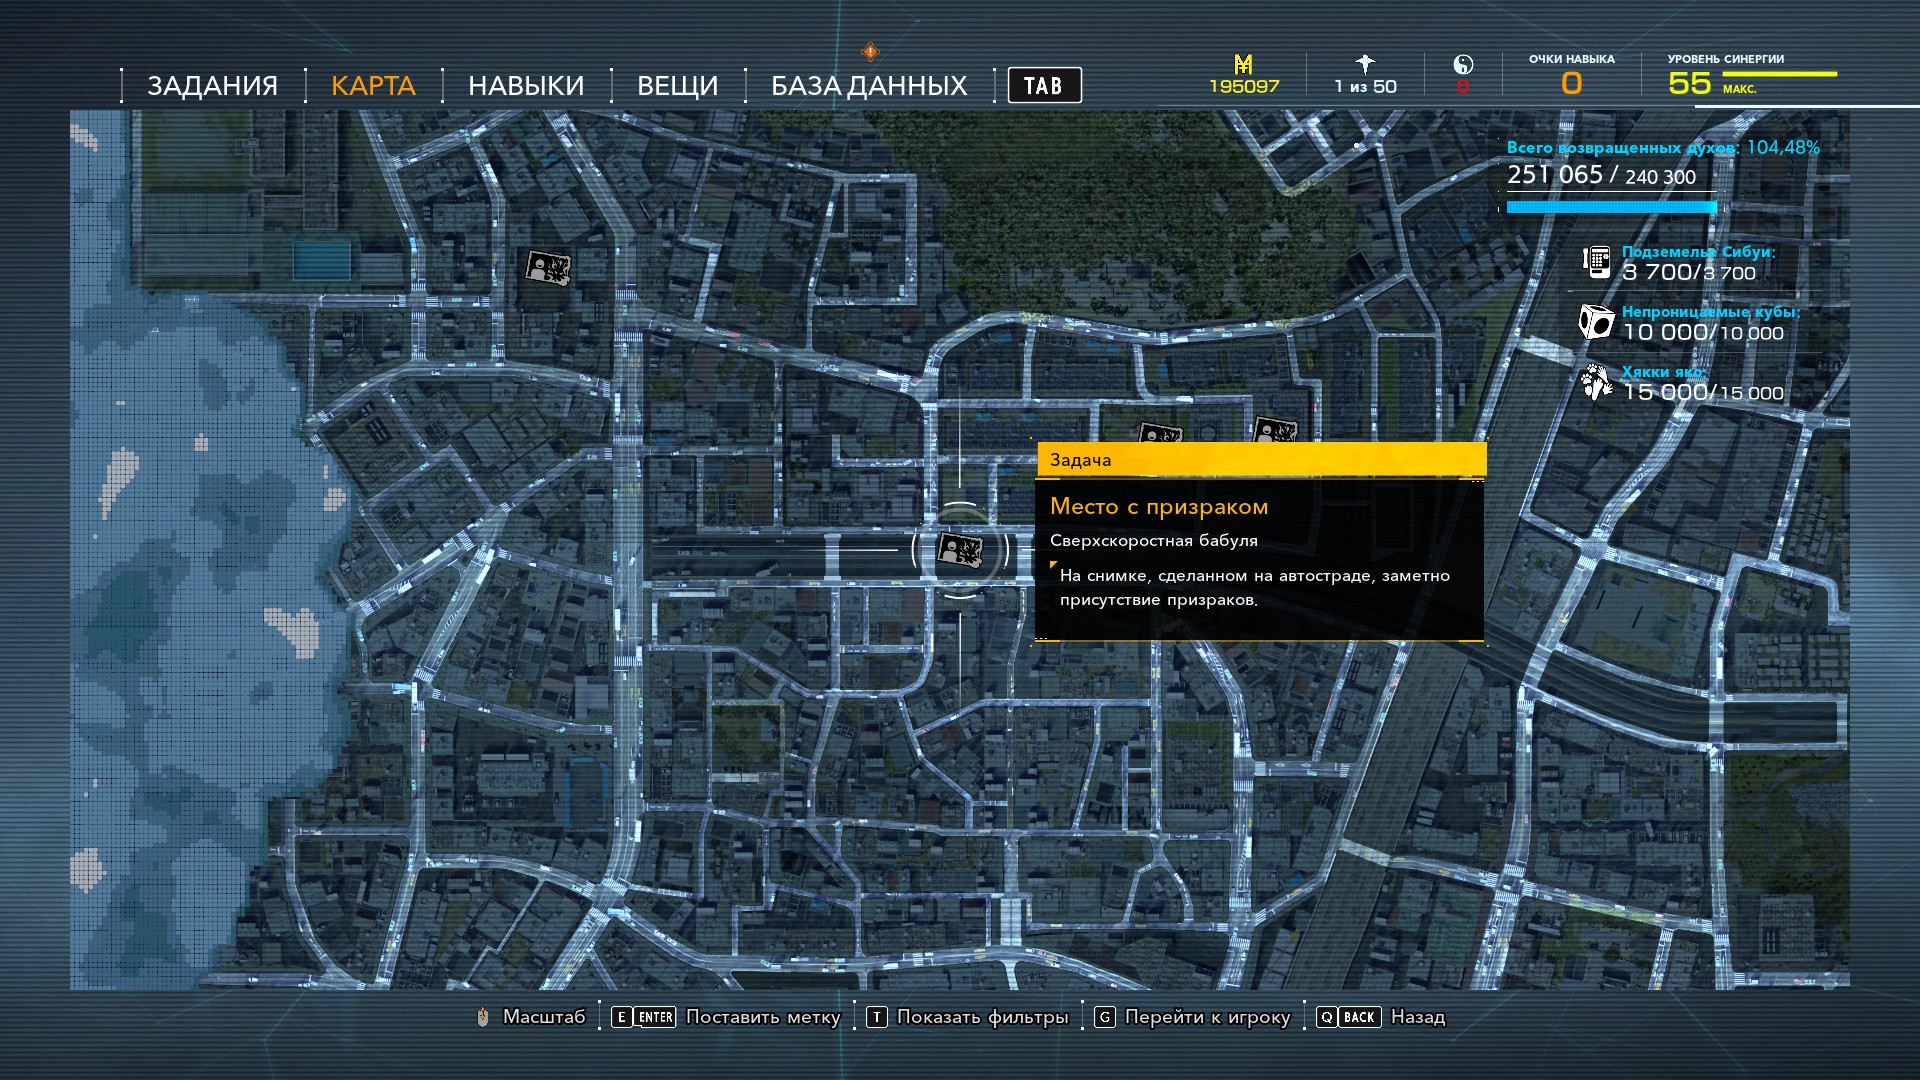1920x1080 pixels.
Task: Switch to the НАВЫКИ tab
Action: pyautogui.click(x=526, y=86)
